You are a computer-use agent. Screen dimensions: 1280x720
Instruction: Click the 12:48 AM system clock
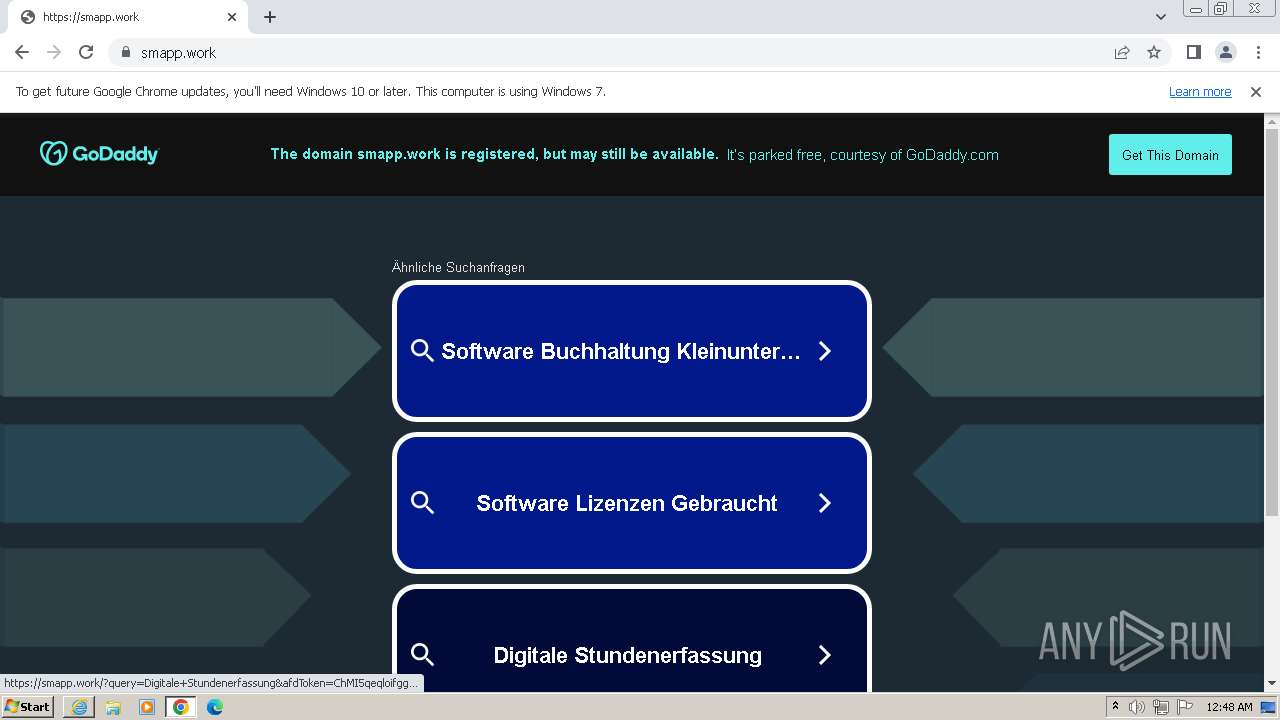point(1229,707)
